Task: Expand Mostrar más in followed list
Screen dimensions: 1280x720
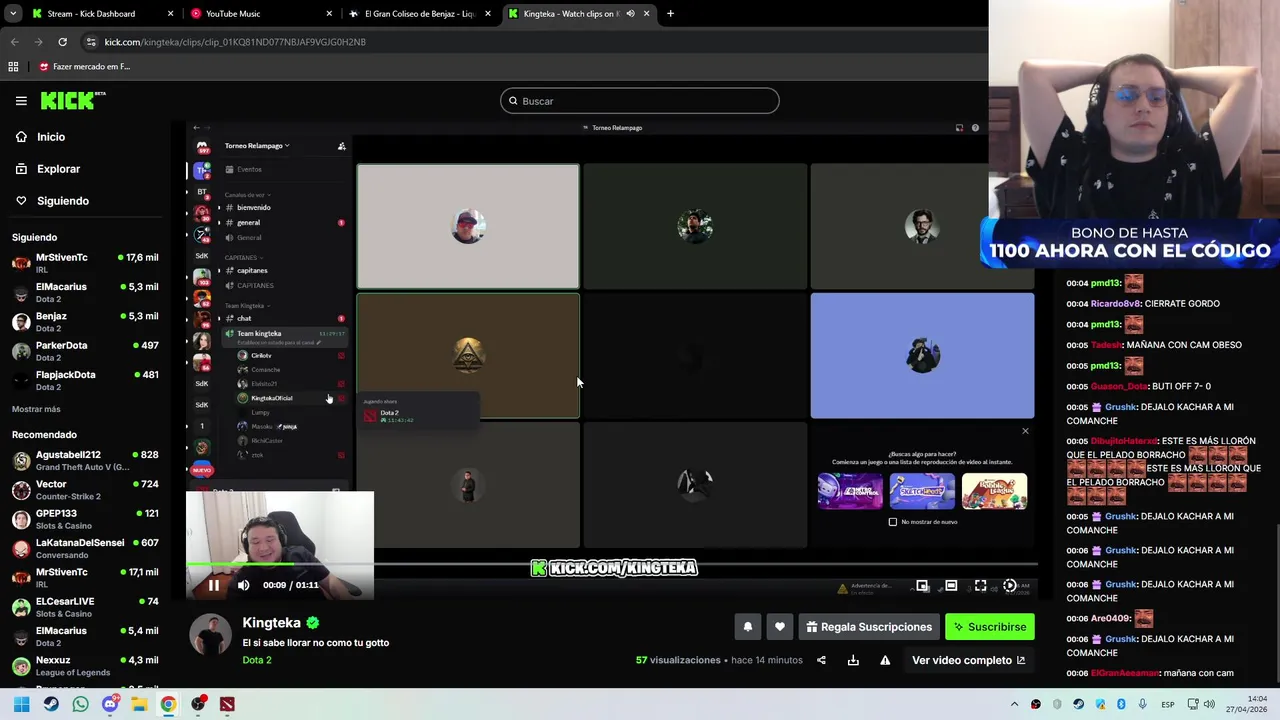Action: point(36,409)
